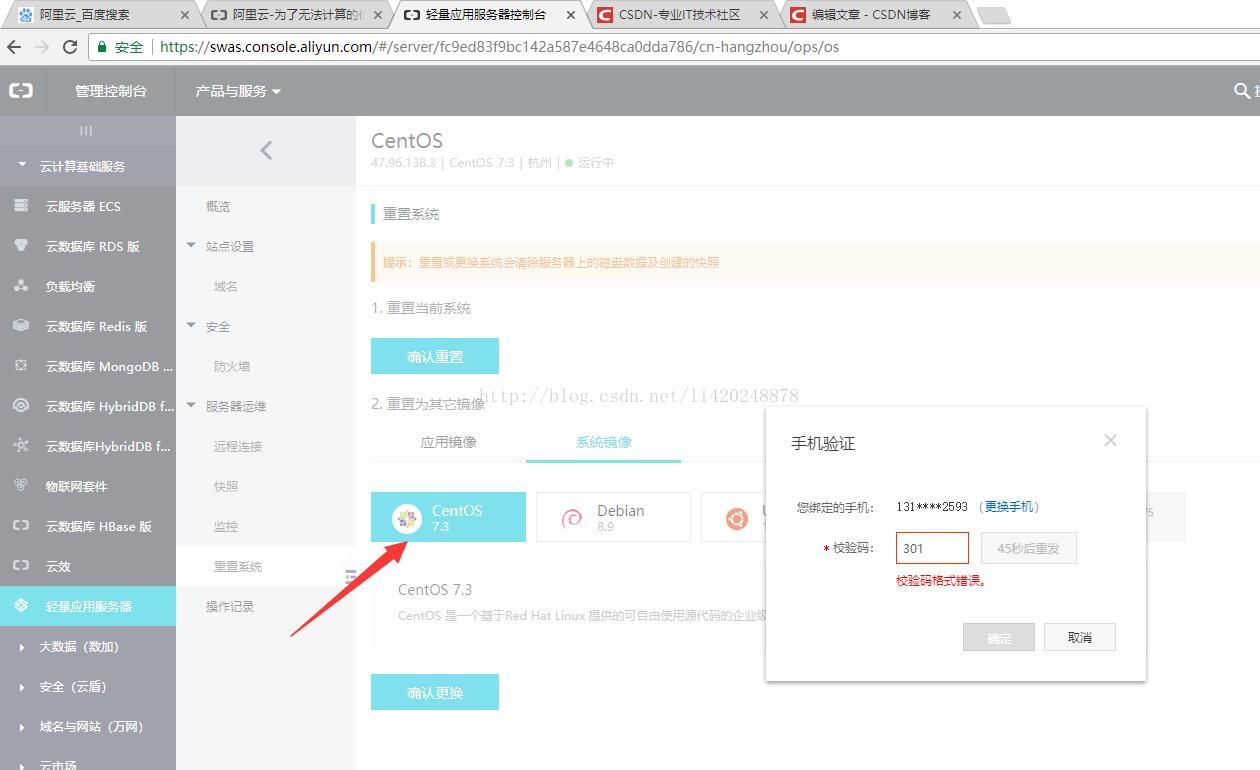The image size is (1260, 770).
Task: Click the ECS server icon in sidebar
Action: 21,206
